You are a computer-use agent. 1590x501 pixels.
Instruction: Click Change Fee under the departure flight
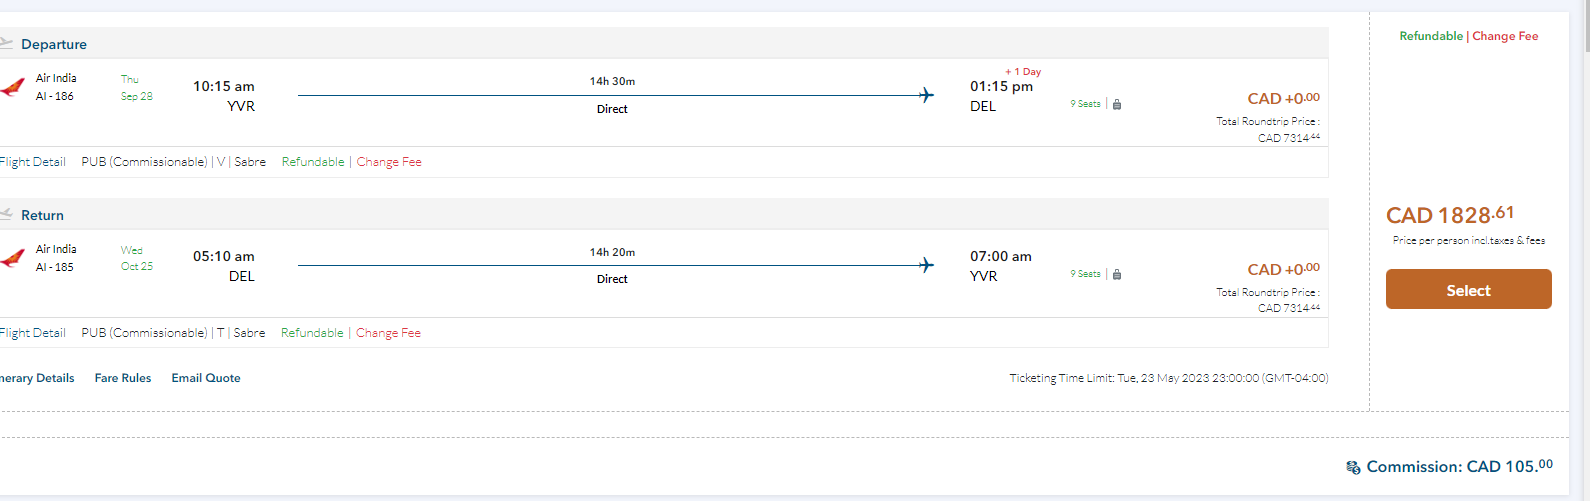coord(389,162)
